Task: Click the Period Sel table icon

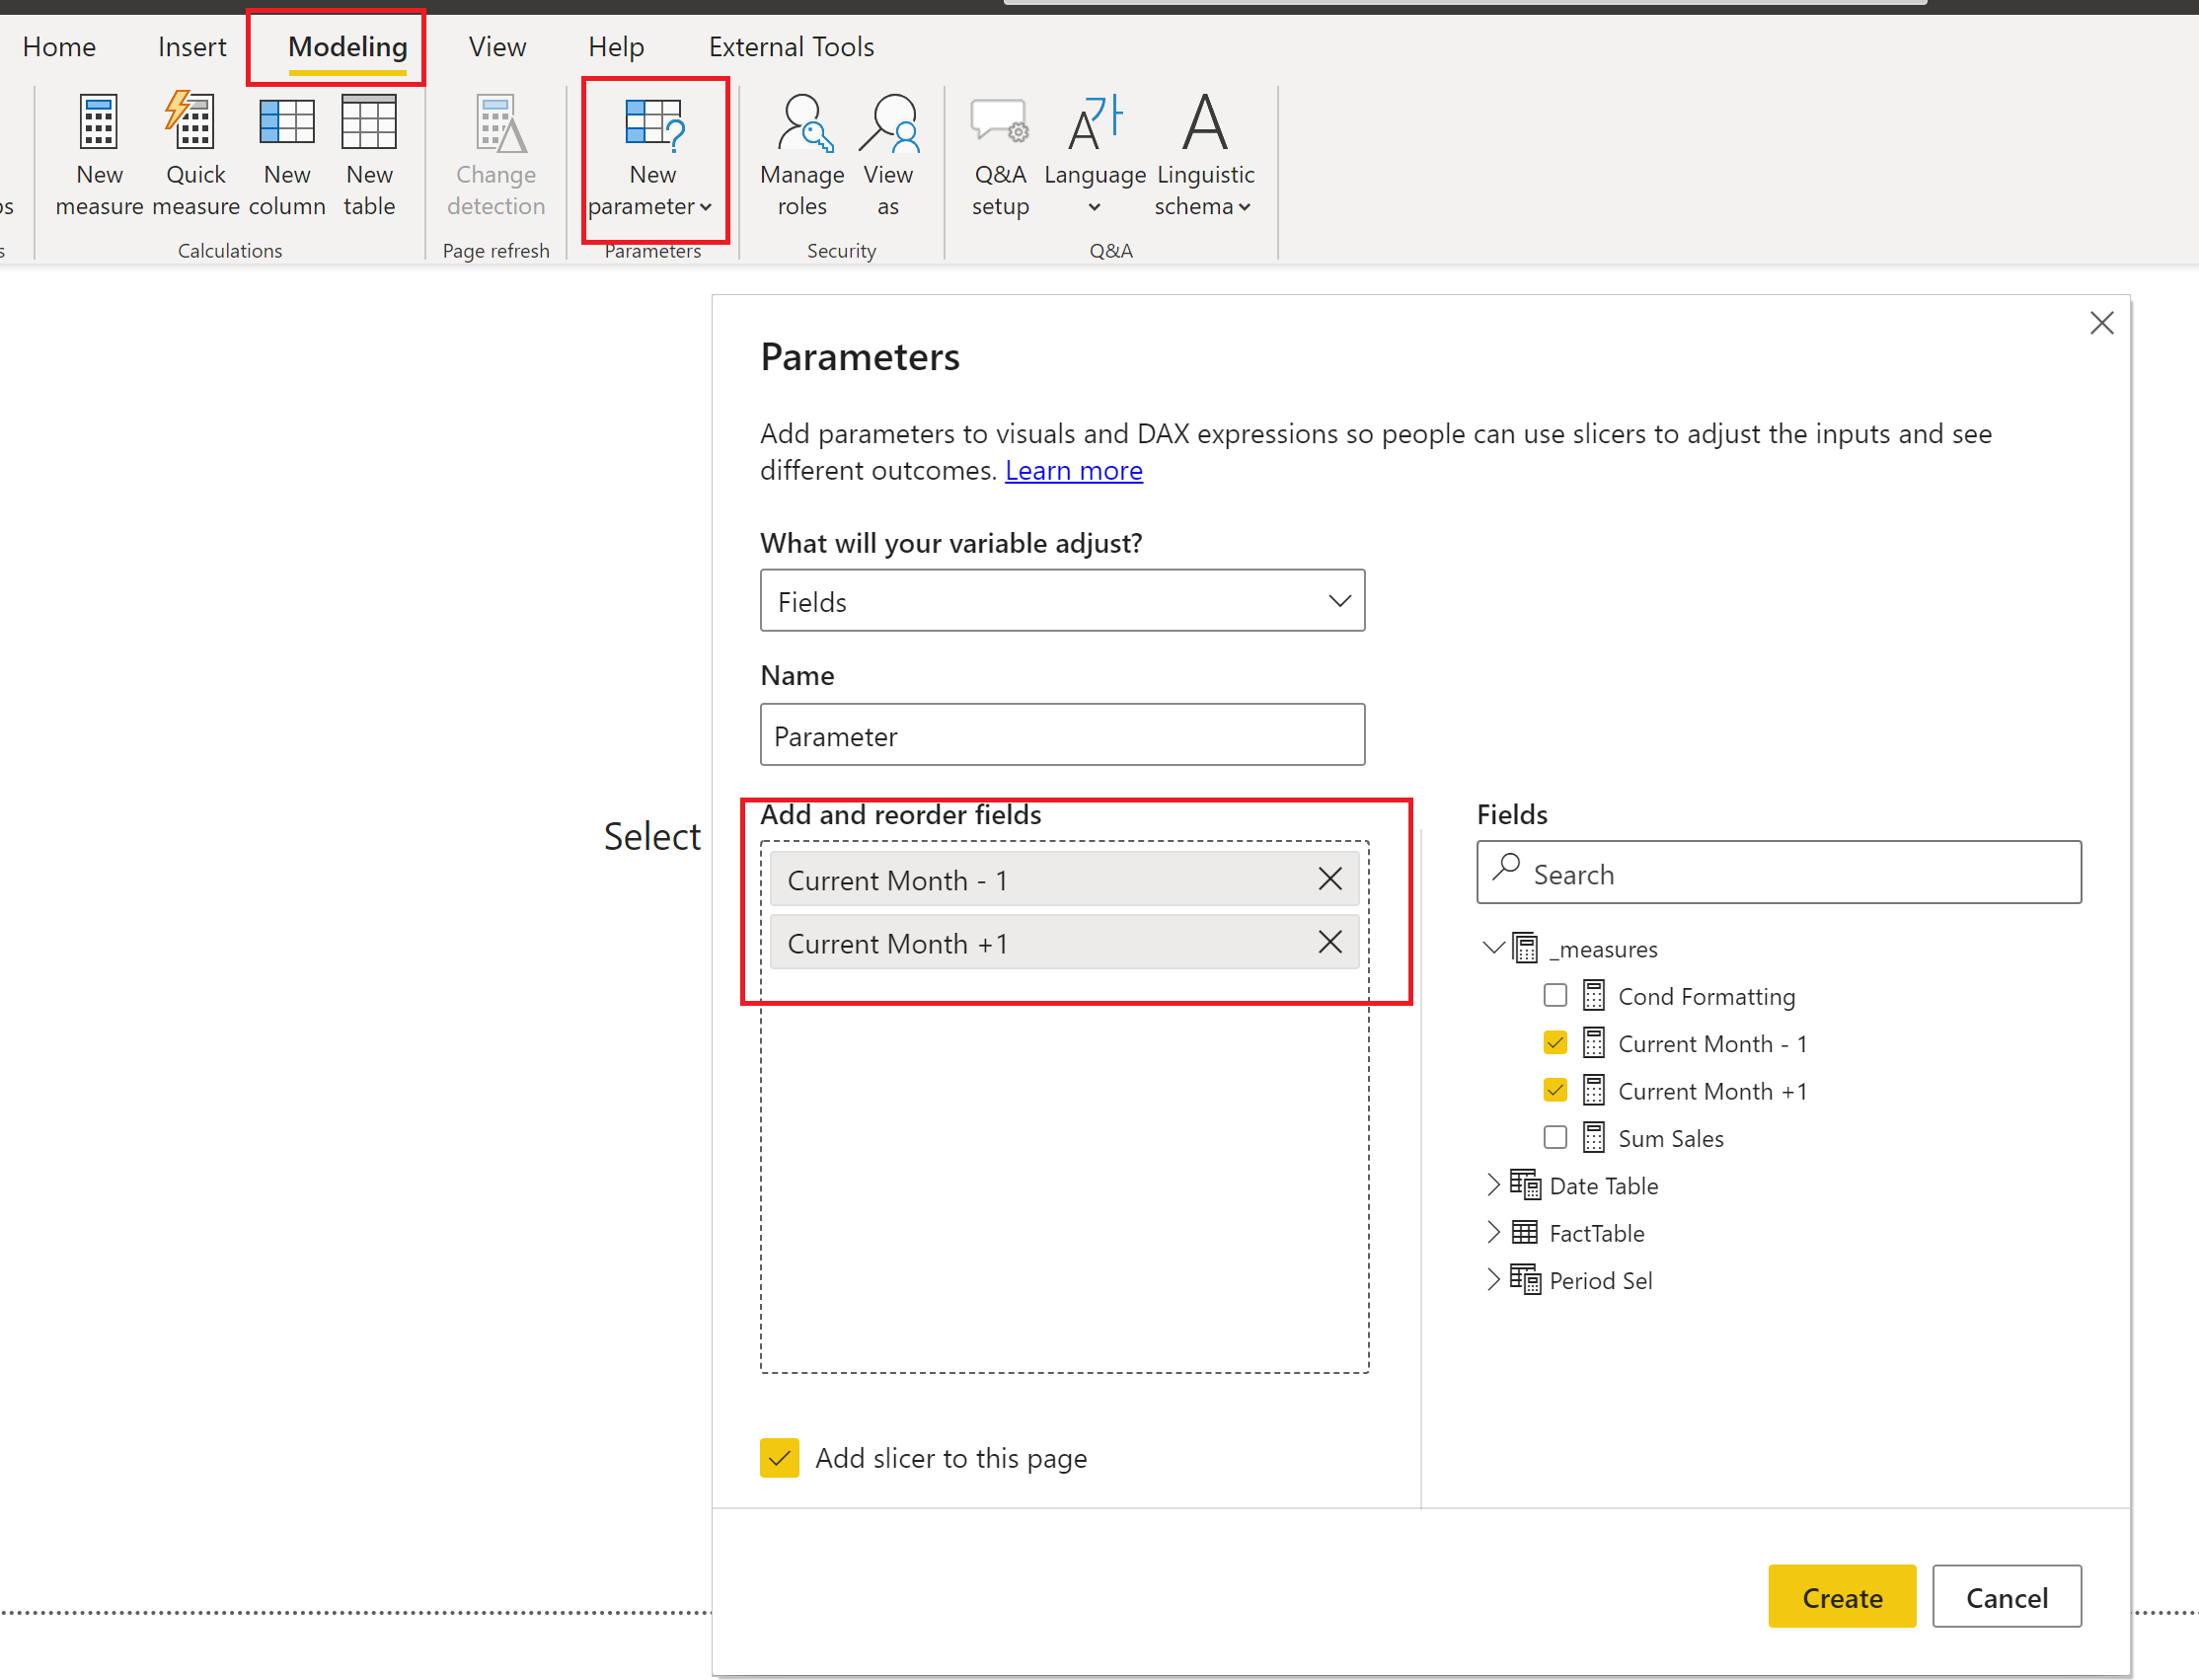Action: tap(1525, 1279)
